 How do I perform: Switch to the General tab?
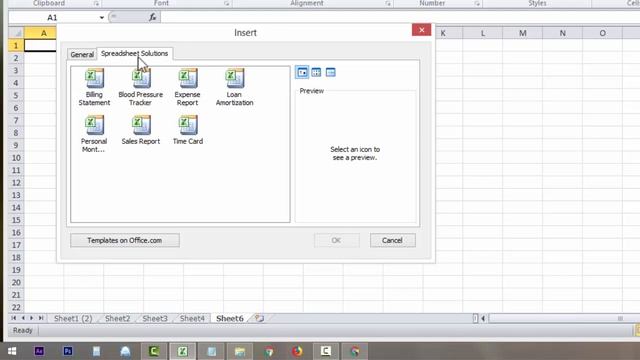click(x=82, y=54)
